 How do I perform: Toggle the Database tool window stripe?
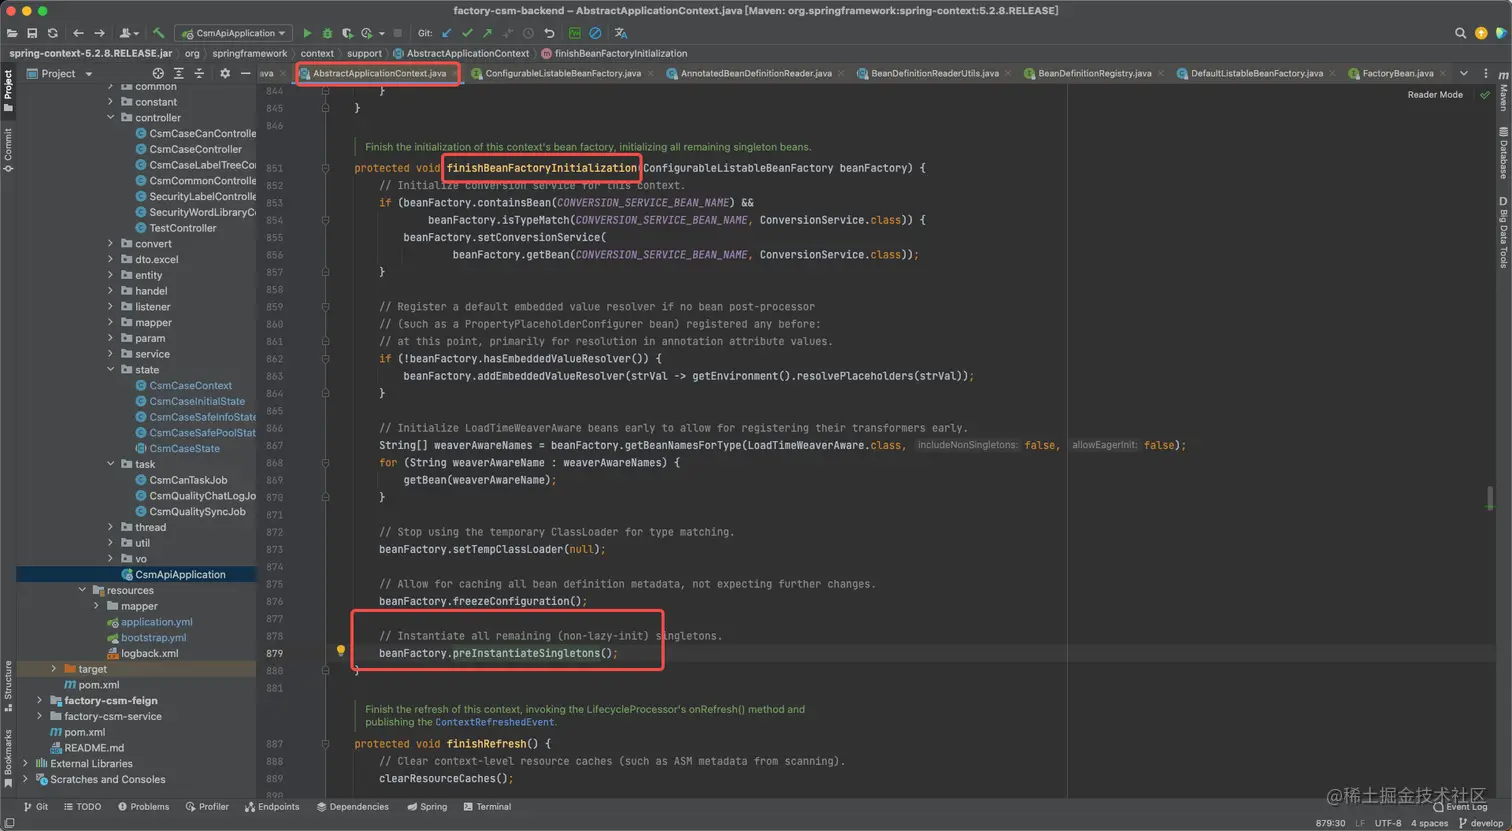1503,153
